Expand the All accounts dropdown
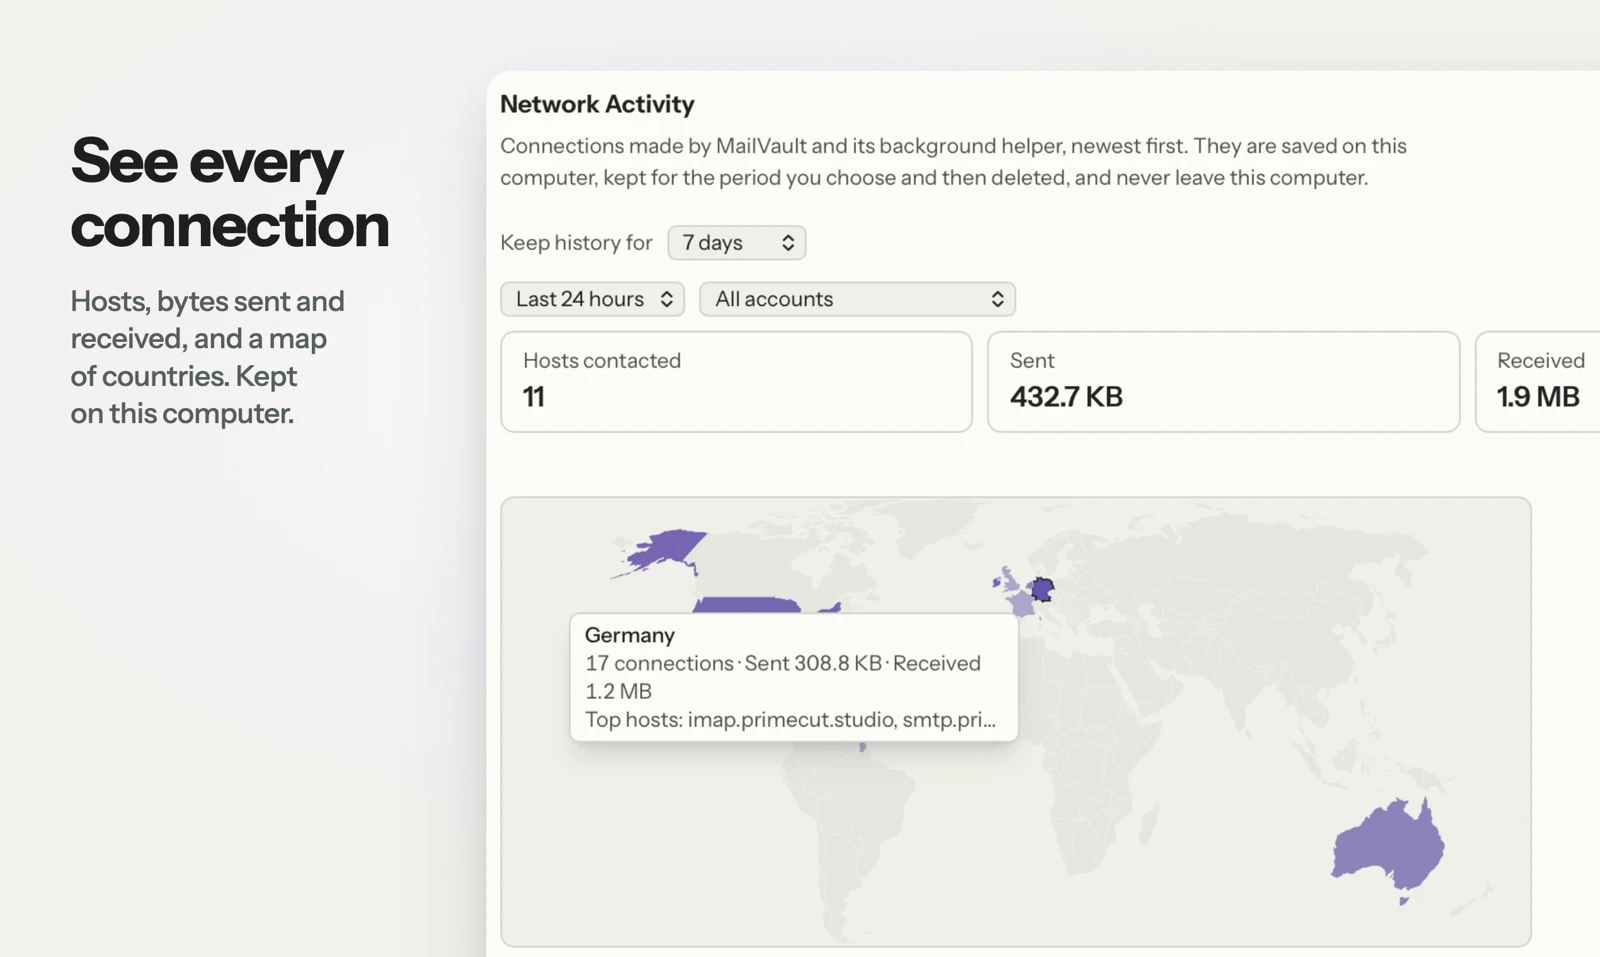This screenshot has height=957, width=1600. 857,299
